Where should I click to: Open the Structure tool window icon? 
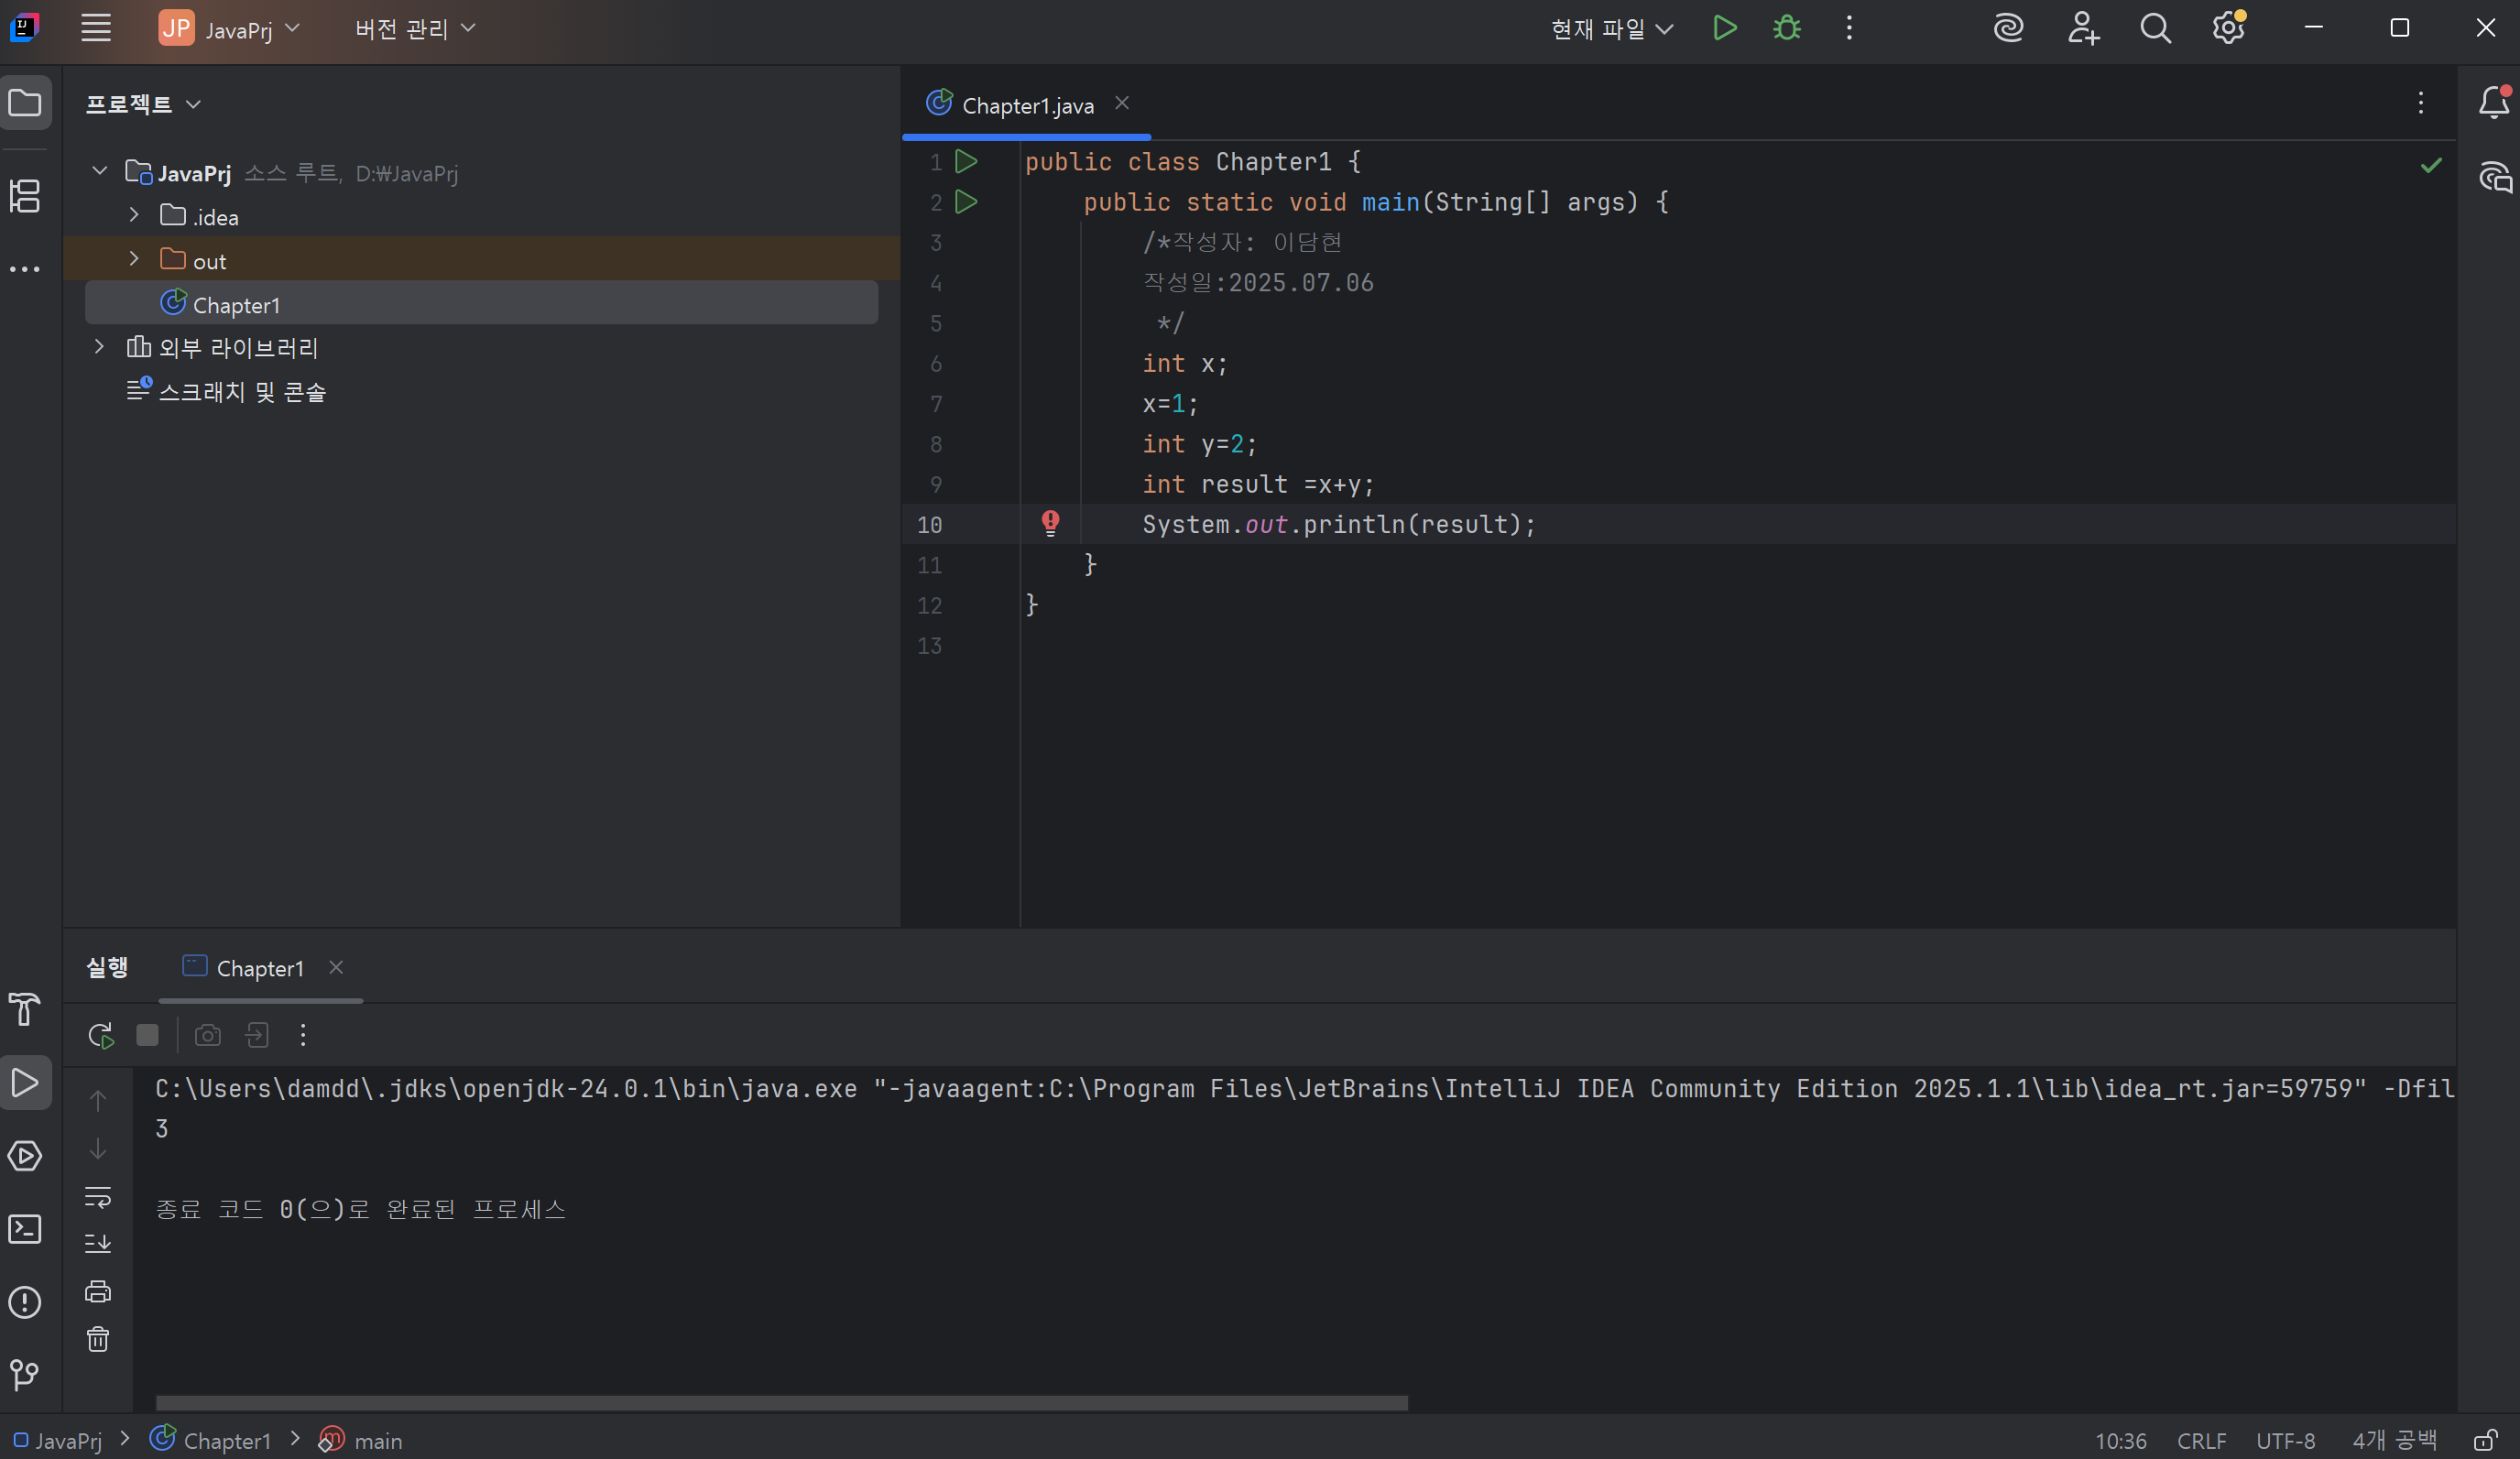point(25,196)
